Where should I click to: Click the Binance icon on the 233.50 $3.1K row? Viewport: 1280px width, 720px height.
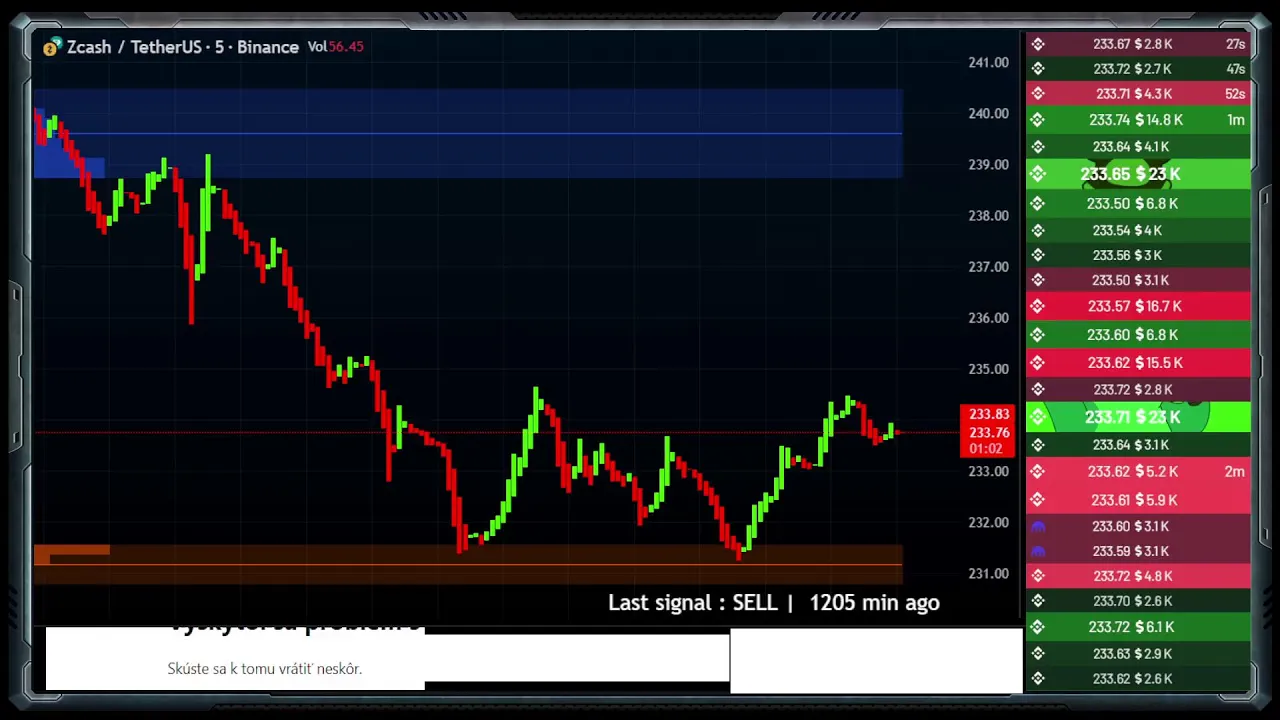pos(1038,280)
